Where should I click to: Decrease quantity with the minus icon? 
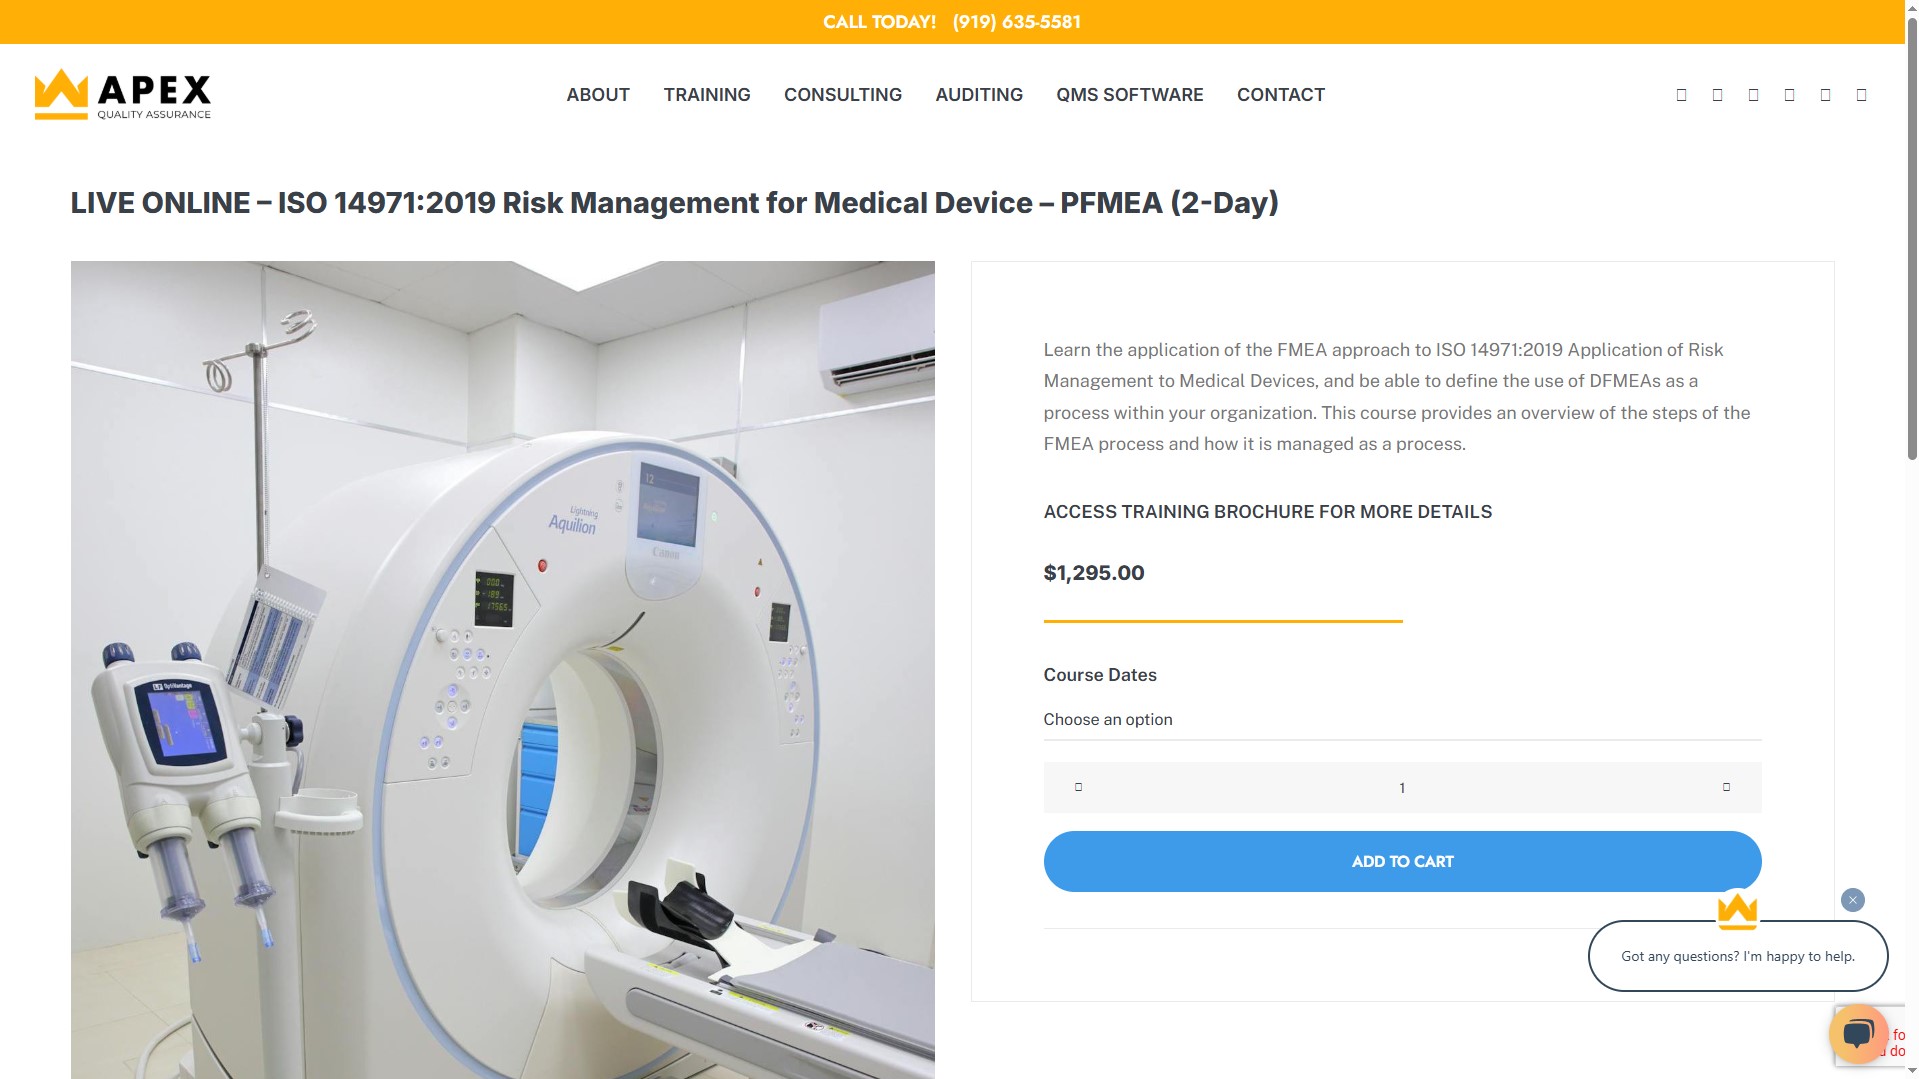(1078, 787)
